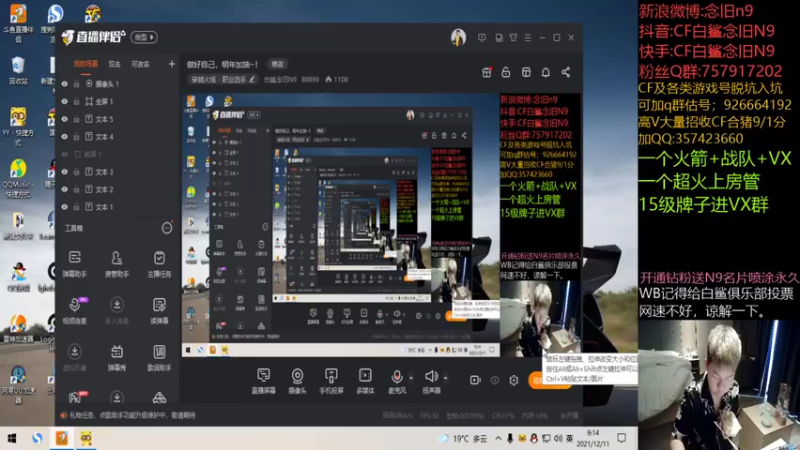Toggle lock on 全屏 1 source
800x450 pixels.
(x=77, y=102)
